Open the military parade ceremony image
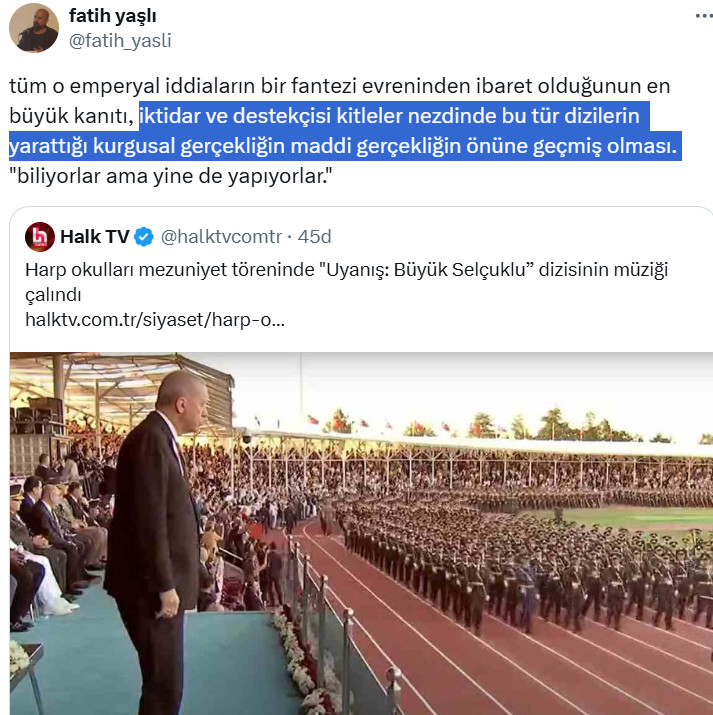The height and width of the screenshot is (715, 713). coord(361,534)
